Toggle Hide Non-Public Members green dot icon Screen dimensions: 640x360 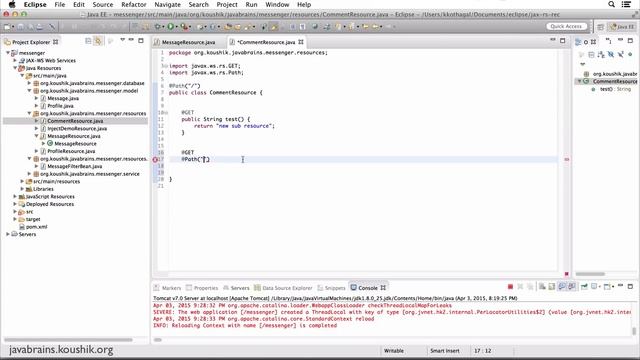point(630,54)
